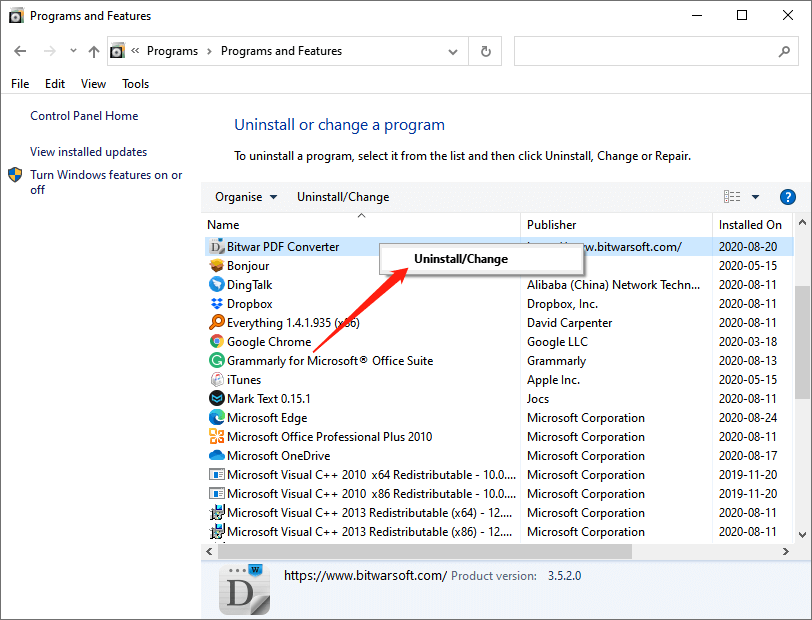Select the Bonjour program icon
The width and height of the screenshot is (812, 620).
pos(214,265)
